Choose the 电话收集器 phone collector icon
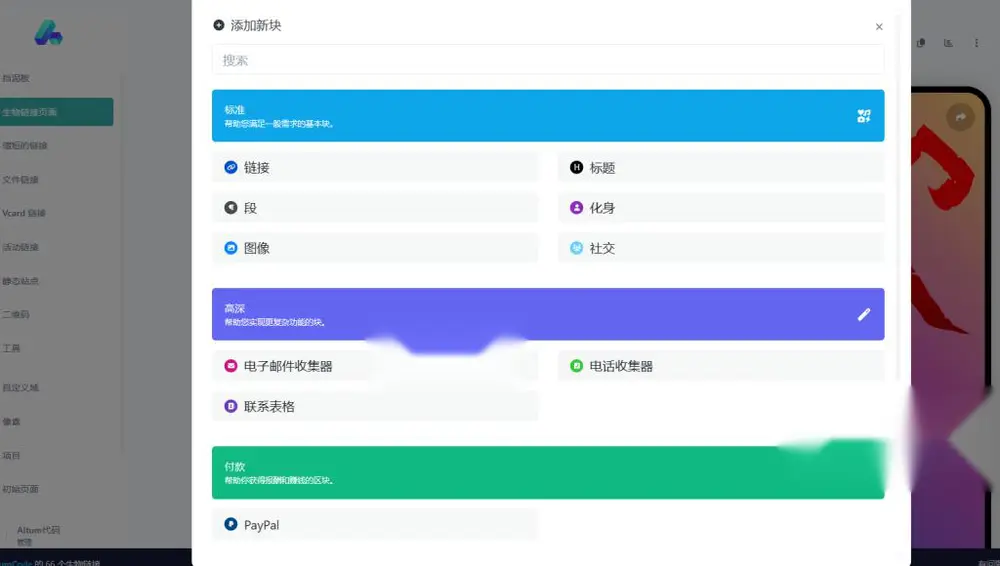 pos(577,366)
